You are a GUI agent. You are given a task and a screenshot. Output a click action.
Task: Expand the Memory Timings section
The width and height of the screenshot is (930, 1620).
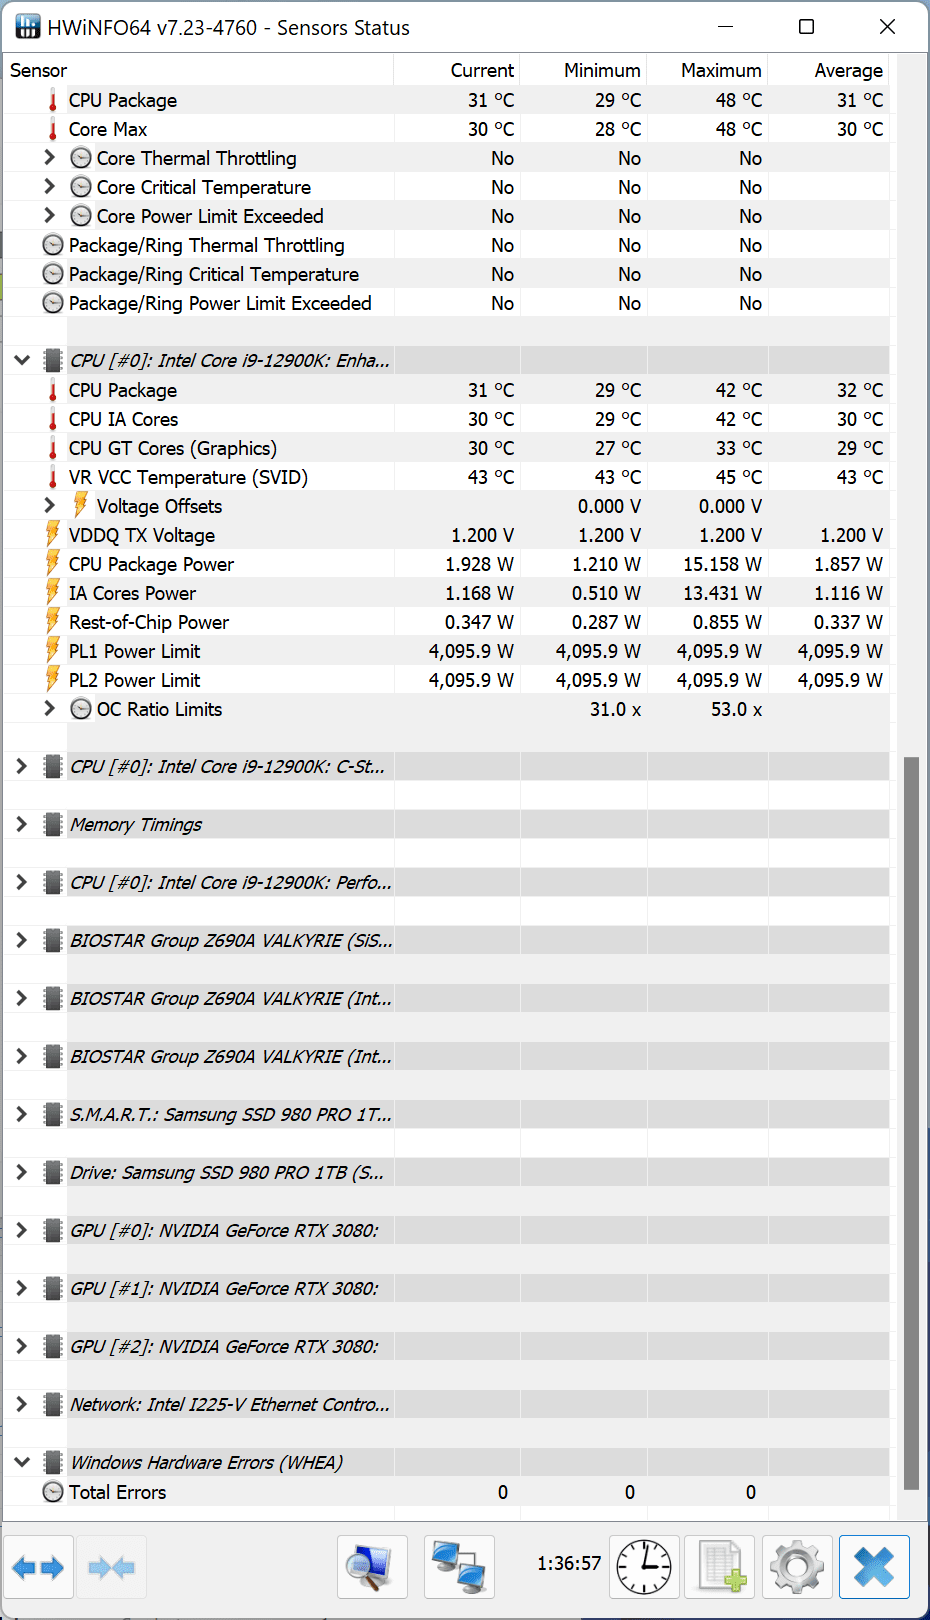pyautogui.click(x=22, y=825)
